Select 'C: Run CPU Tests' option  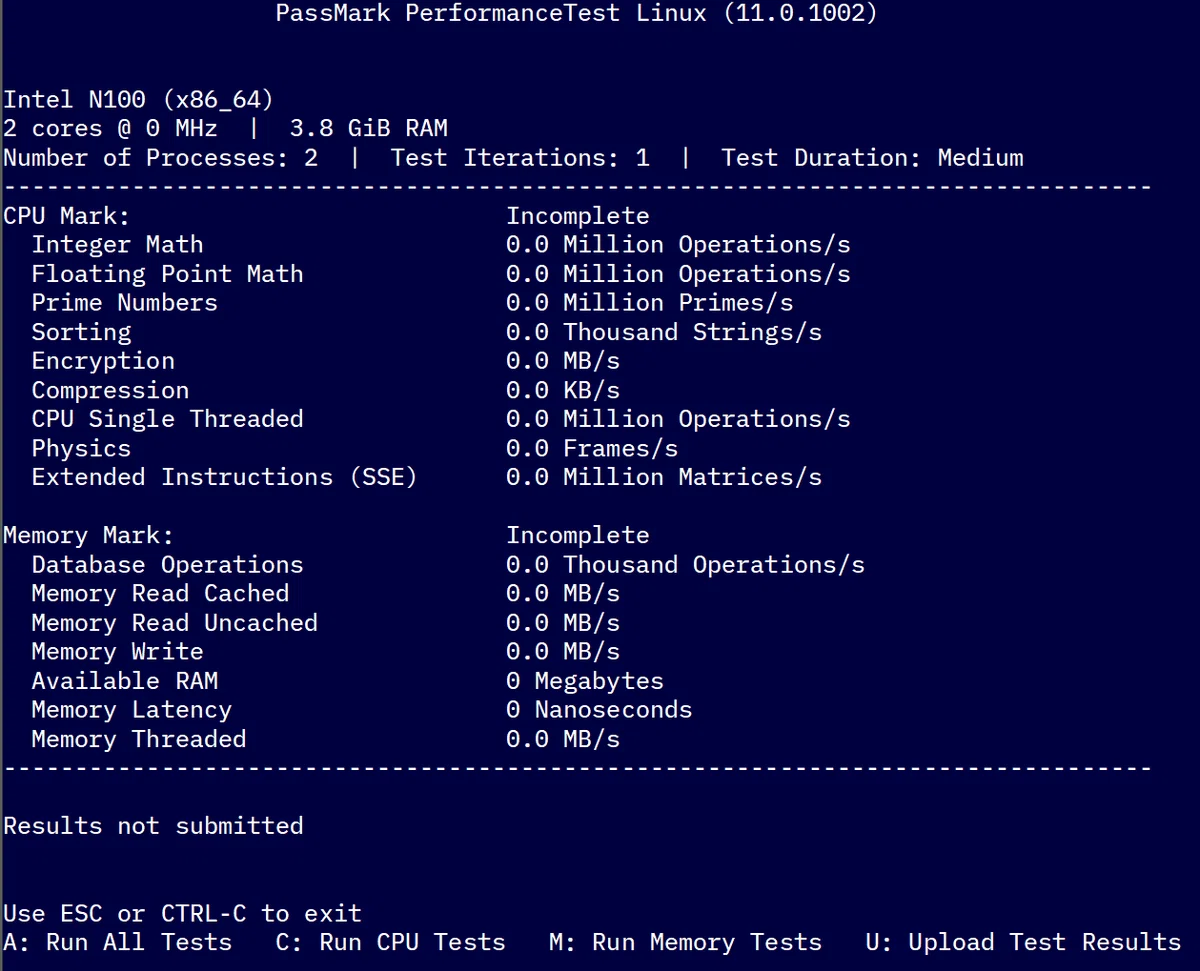point(391,942)
